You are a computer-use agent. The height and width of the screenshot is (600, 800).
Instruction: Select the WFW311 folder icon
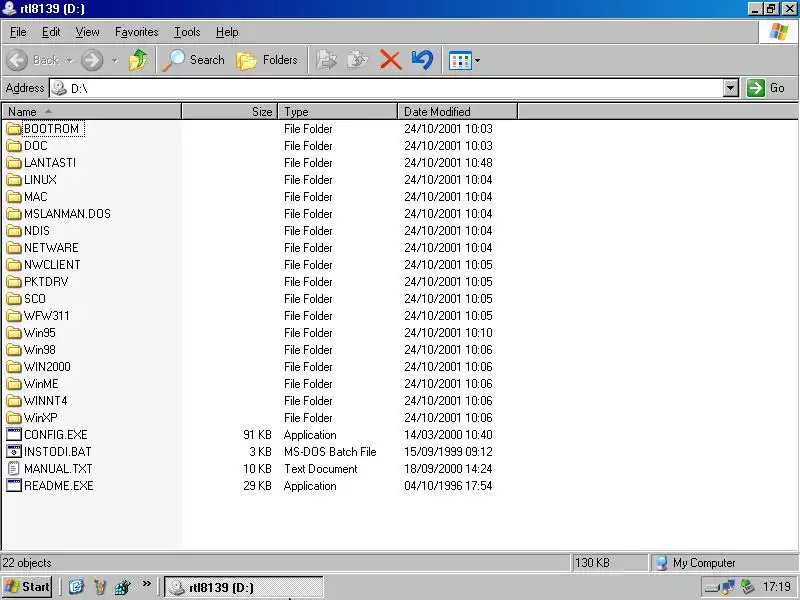14,316
